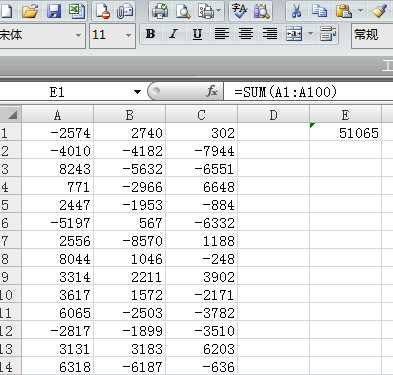
Task: Click cell C1 with value 302
Action: click(x=202, y=133)
